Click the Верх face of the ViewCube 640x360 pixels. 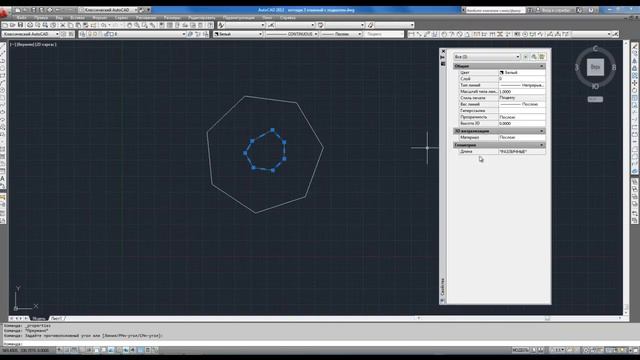(x=595, y=67)
